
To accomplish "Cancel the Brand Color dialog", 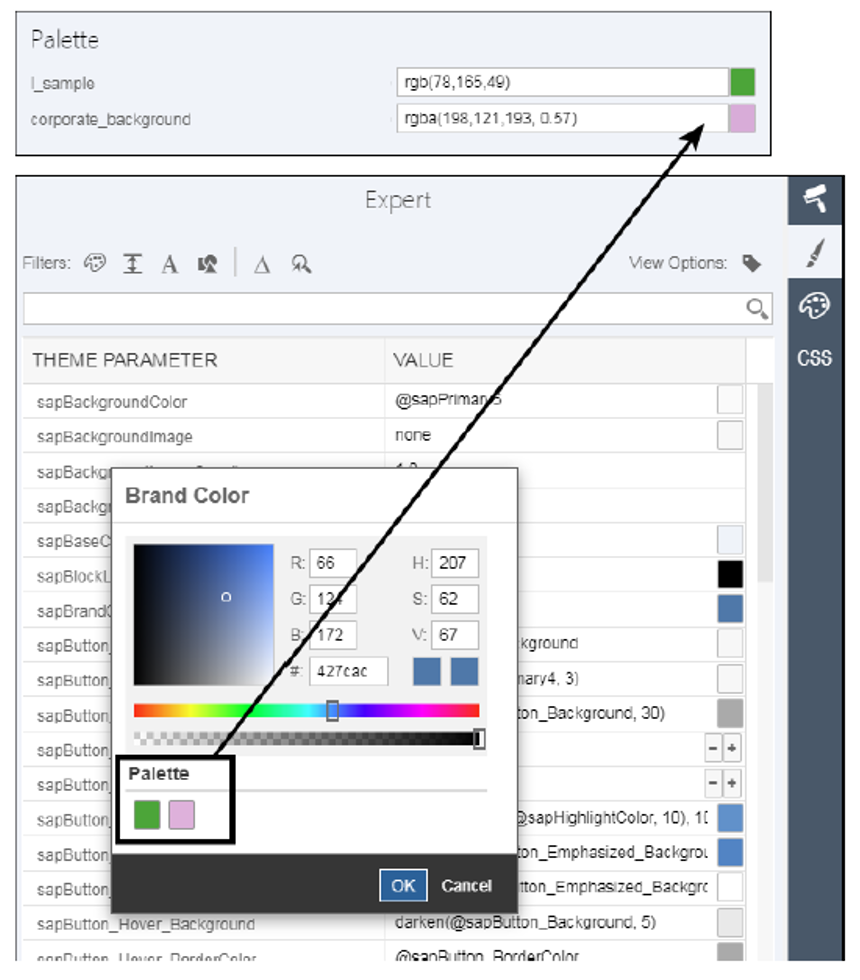I will [x=466, y=885].
